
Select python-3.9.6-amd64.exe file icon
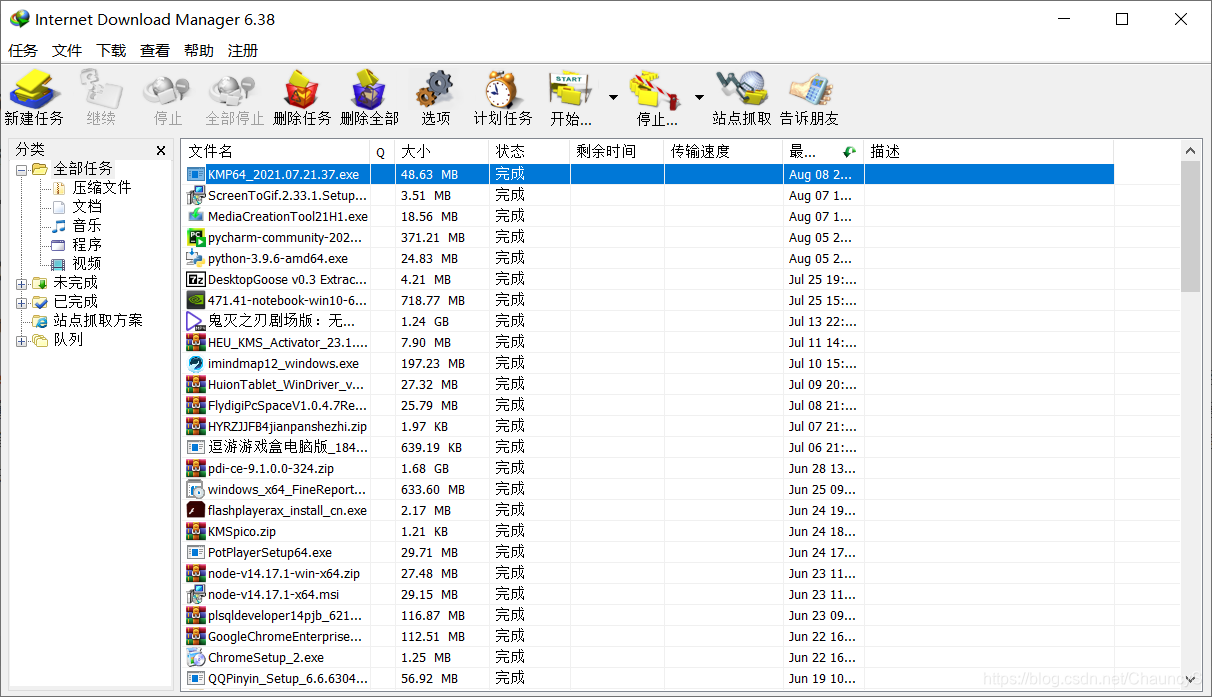coord(195,258)
